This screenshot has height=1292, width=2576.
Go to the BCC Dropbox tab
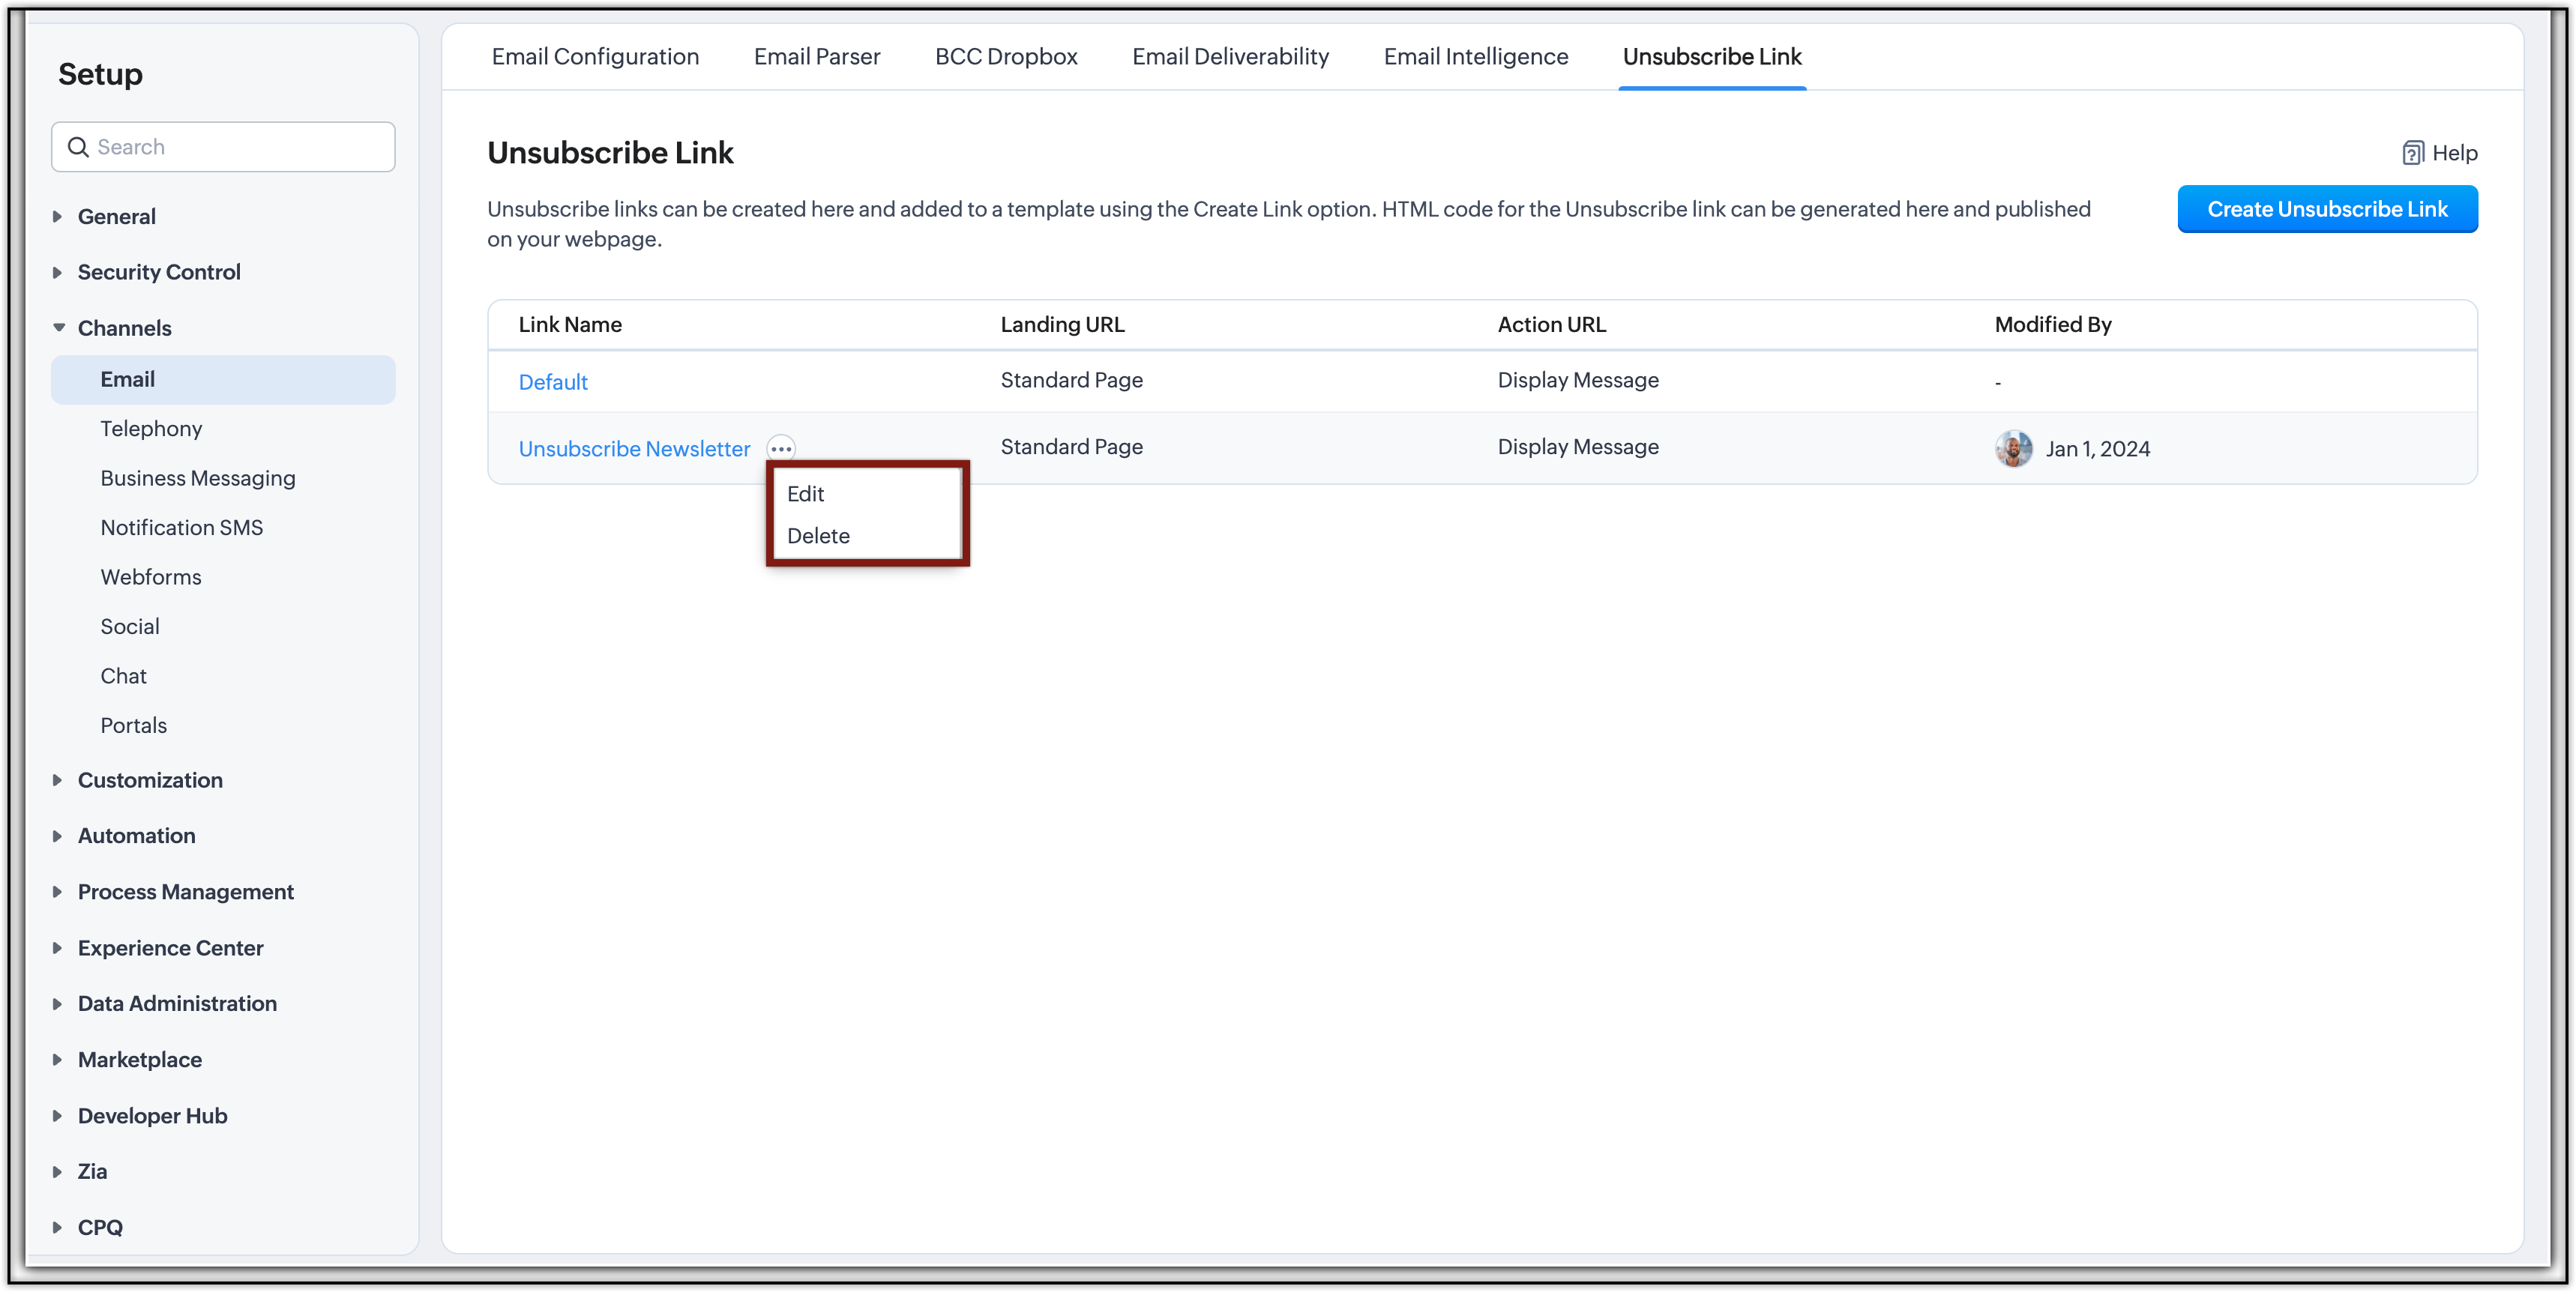point(1006,57)
